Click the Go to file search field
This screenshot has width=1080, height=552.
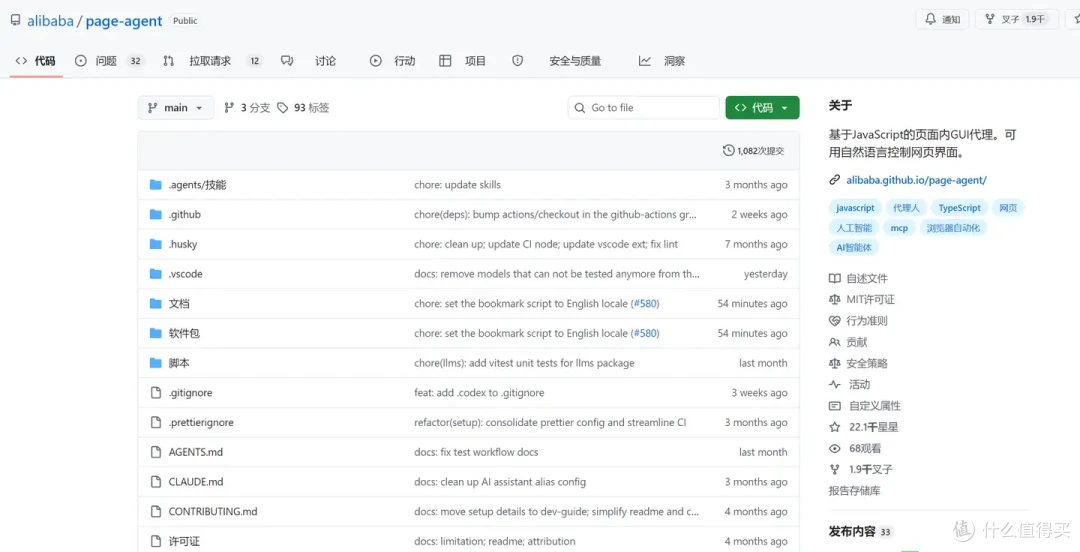click(644, 108)
